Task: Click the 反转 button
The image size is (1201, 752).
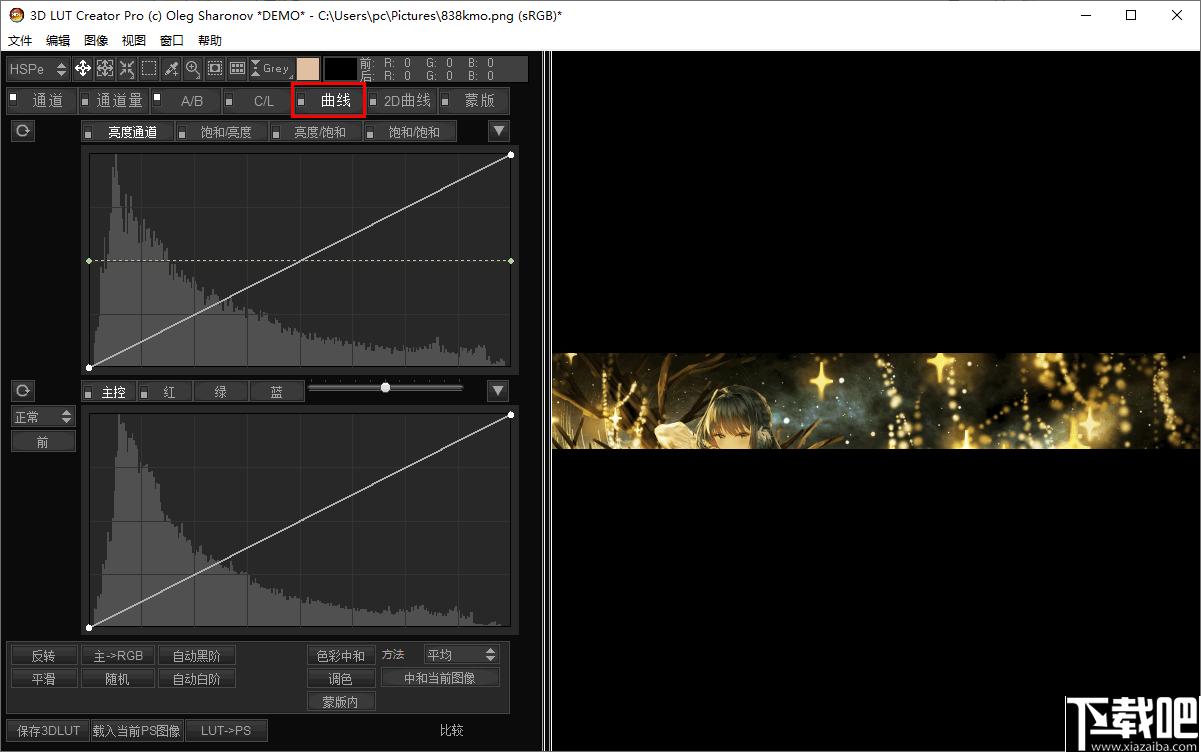Action: [x=43, y=656]
